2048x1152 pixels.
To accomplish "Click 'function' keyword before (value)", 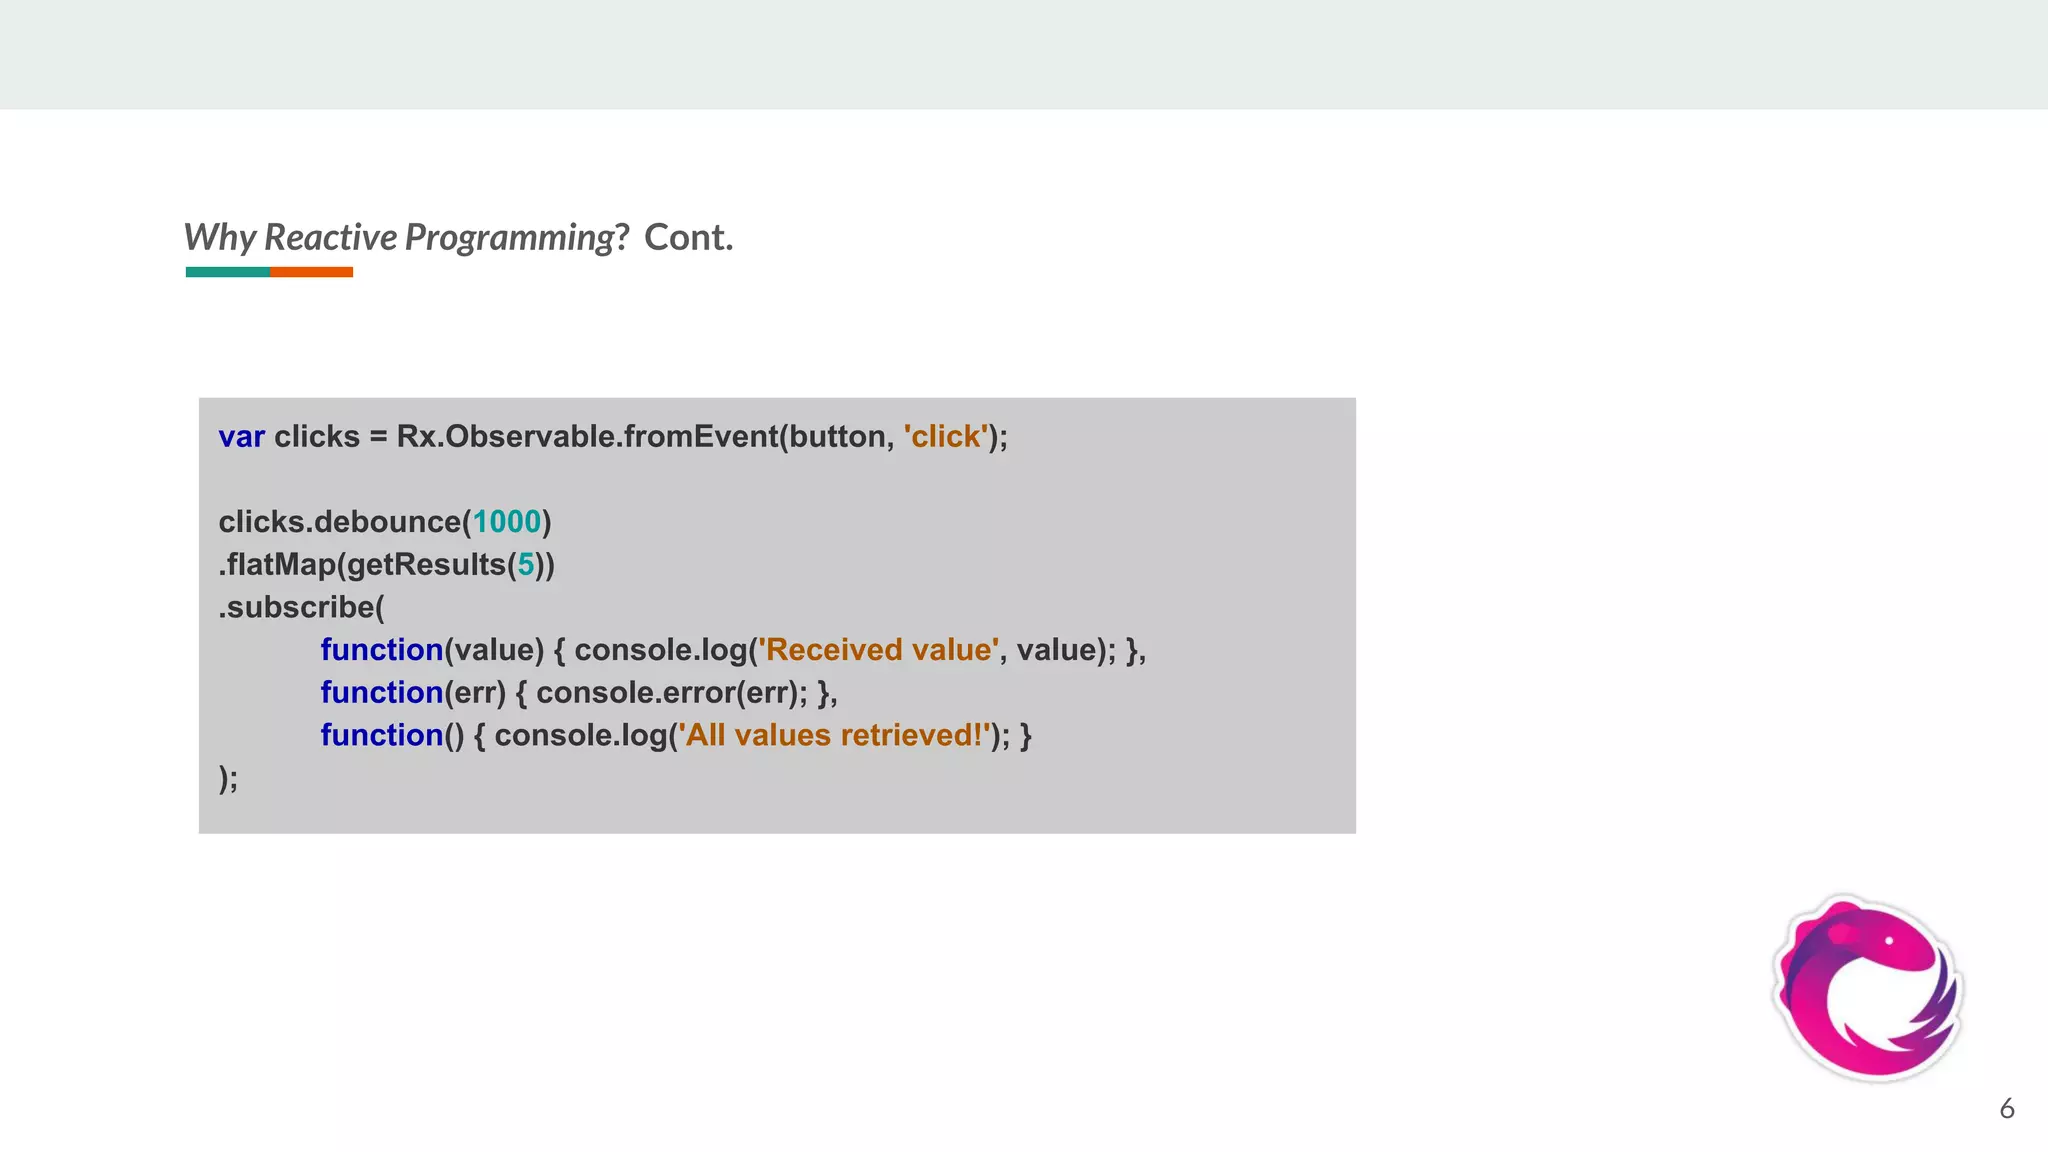I will tap(381, 650).
